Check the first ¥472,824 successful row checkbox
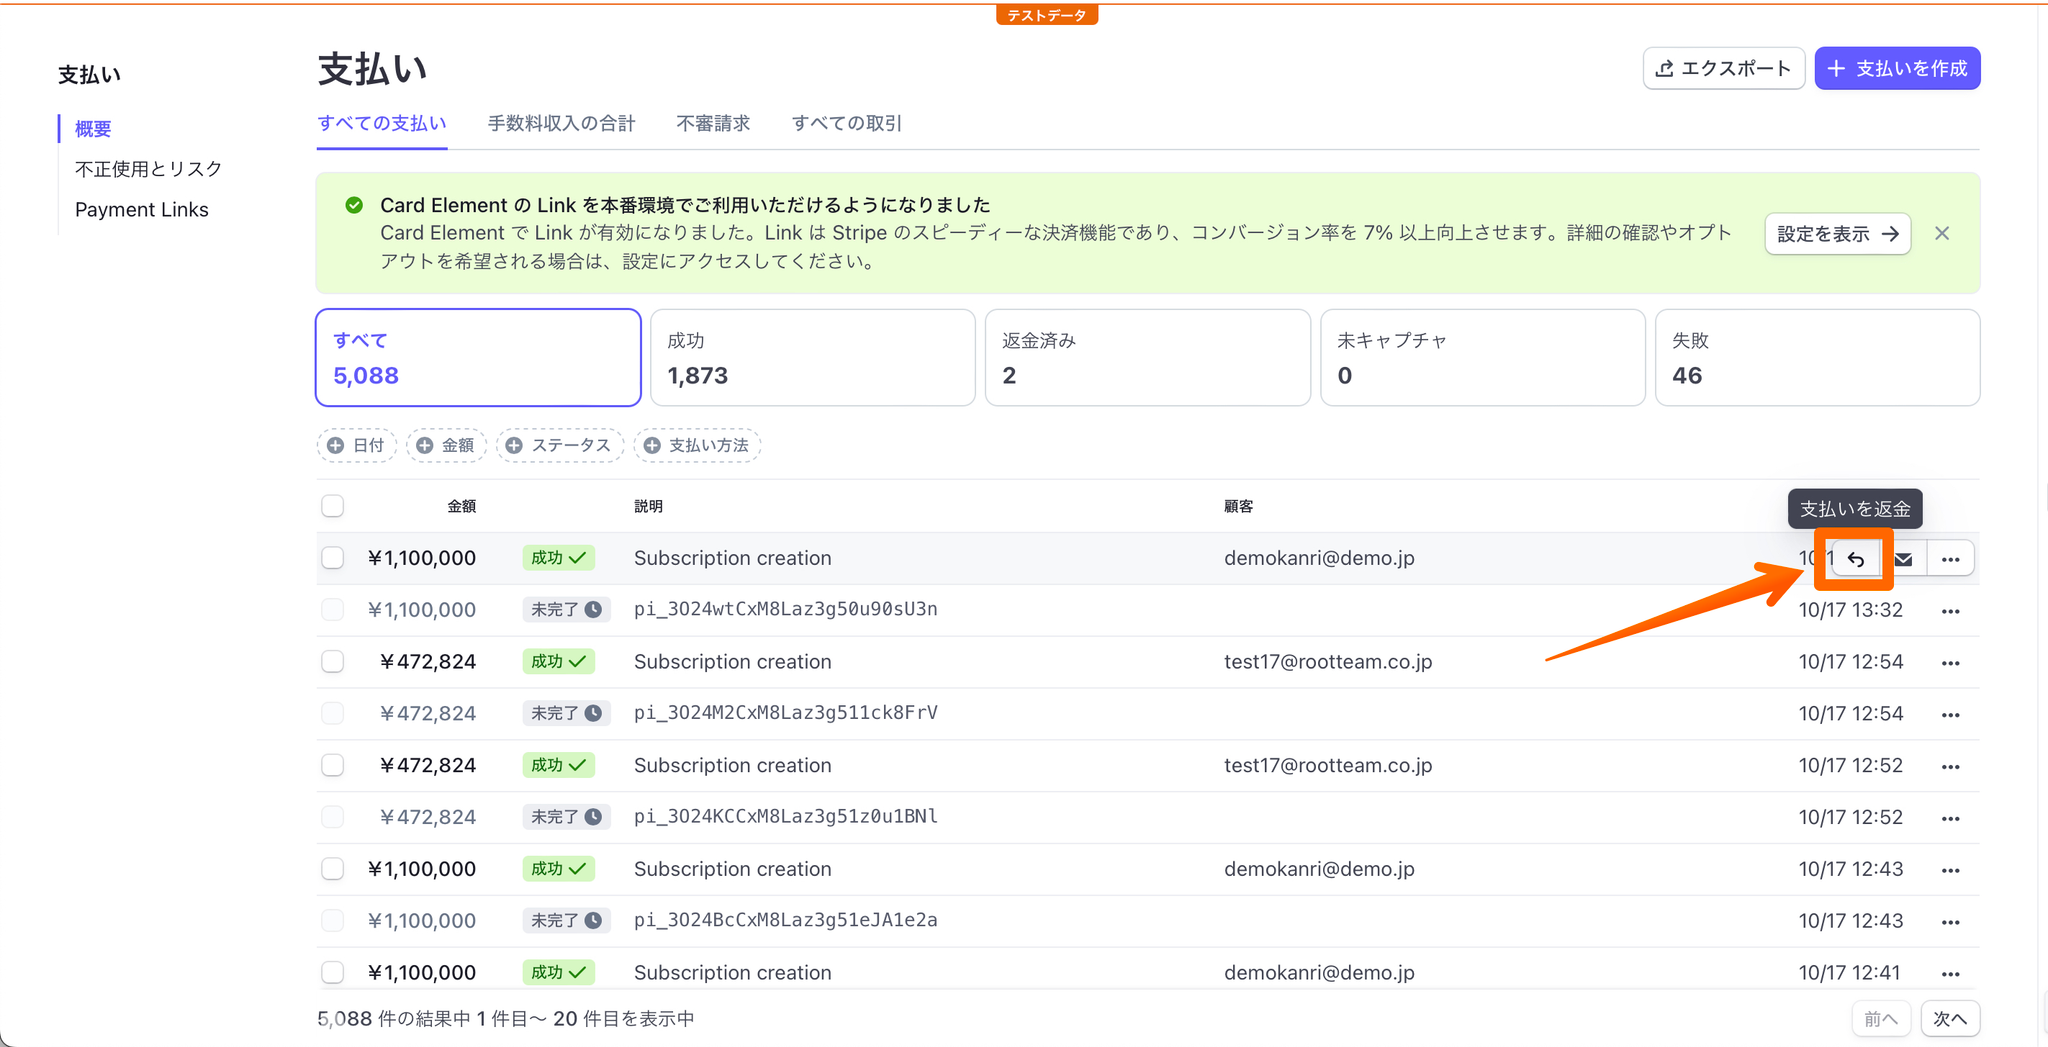 tap(333, 662)
